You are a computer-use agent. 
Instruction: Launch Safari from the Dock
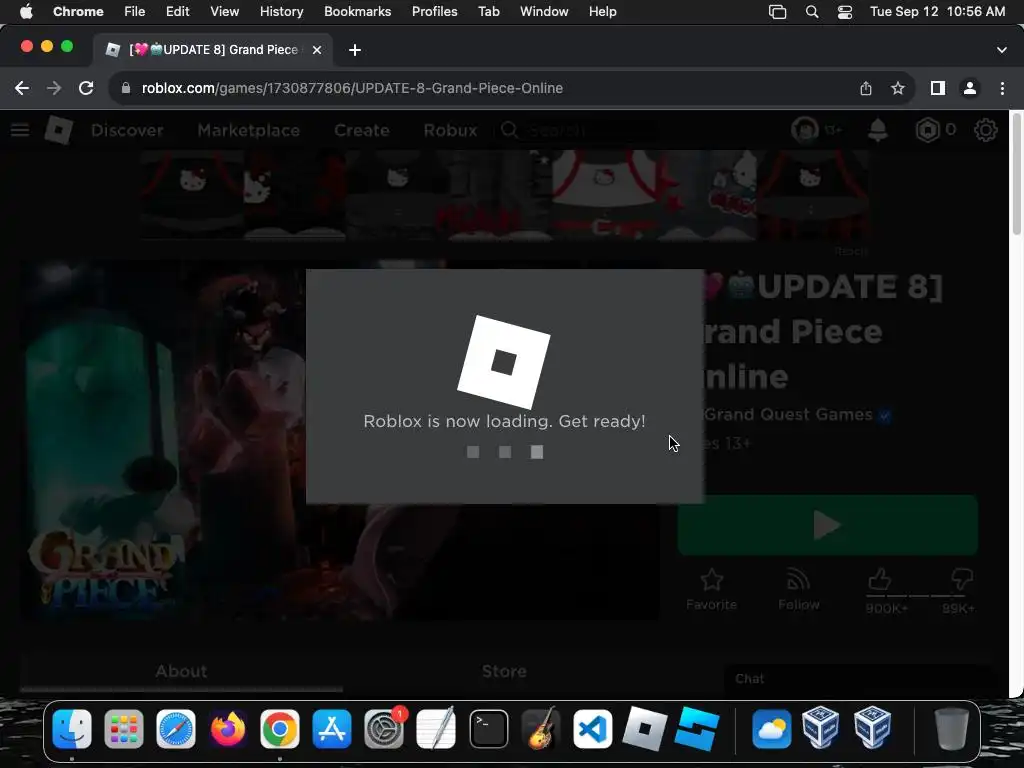coord(176,729)
